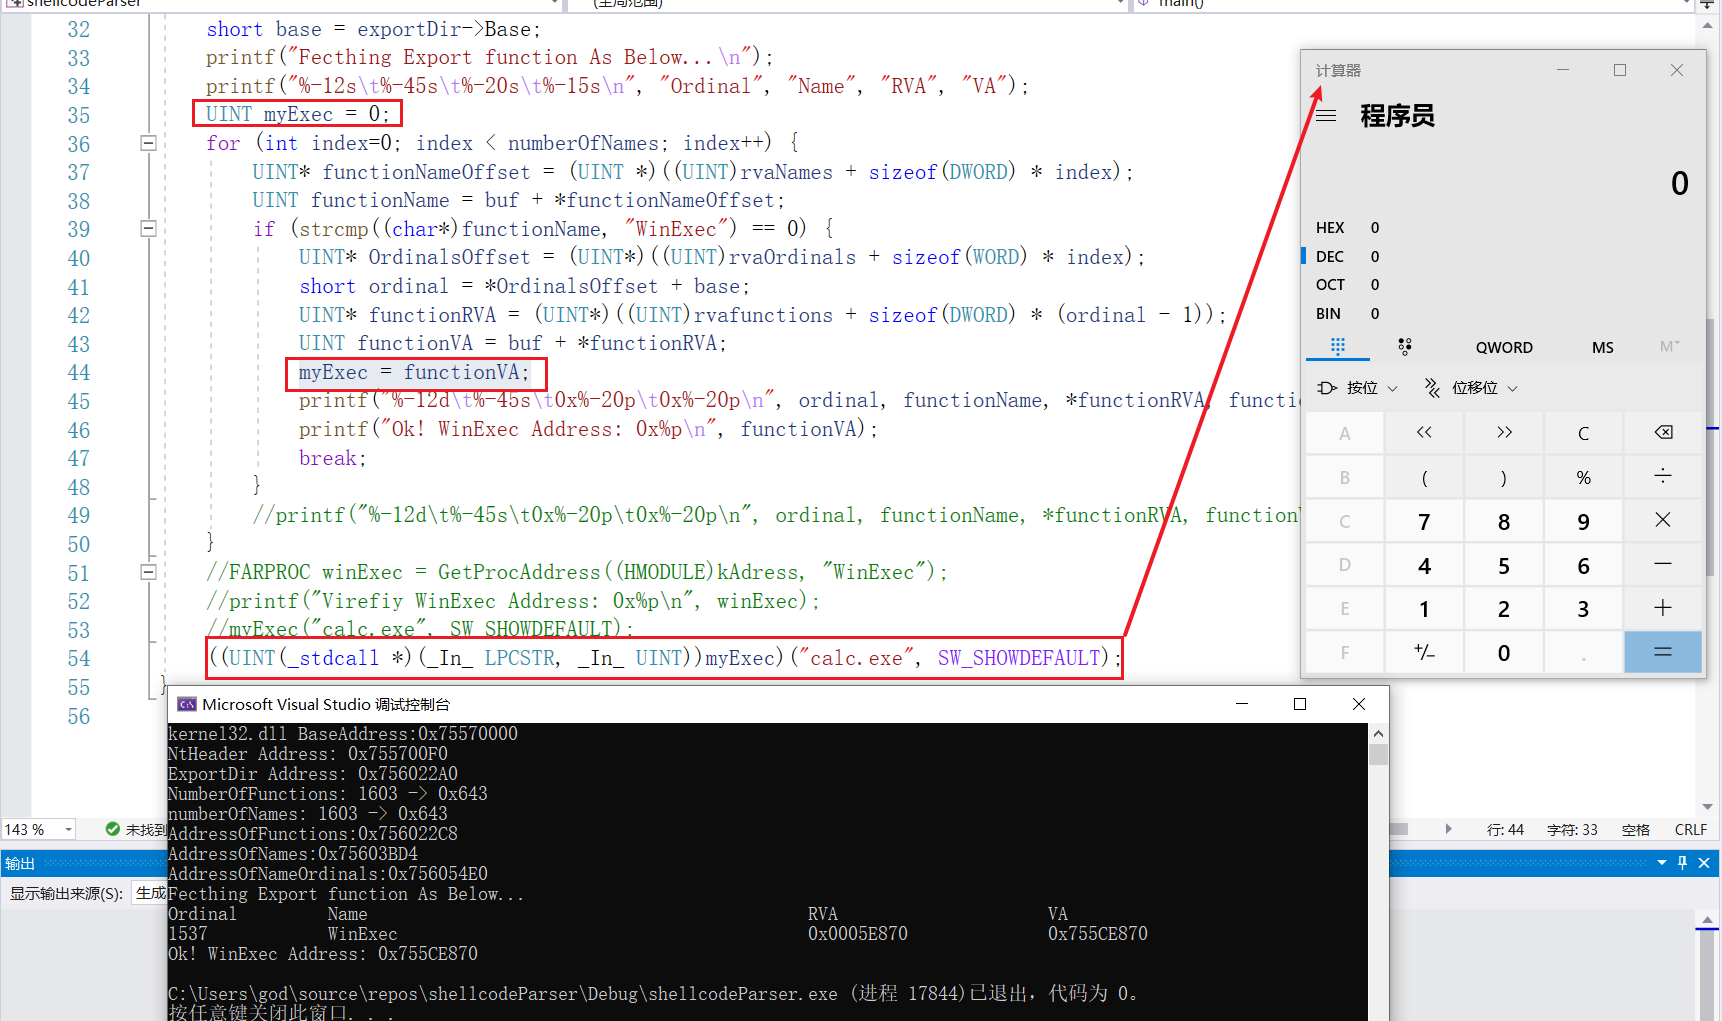Click digit 4 on calculator keypad
Image resolution: width=1722 pixels, height=1021 pixels.
click(x=1424, y=565)
